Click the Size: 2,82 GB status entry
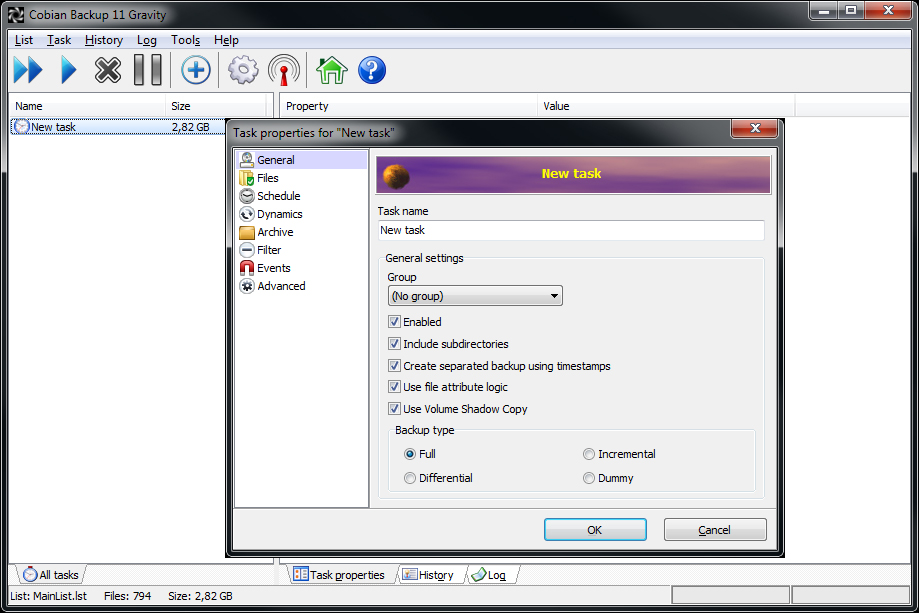The width and height of the screenshot is (919, 613). pos(200,596)
